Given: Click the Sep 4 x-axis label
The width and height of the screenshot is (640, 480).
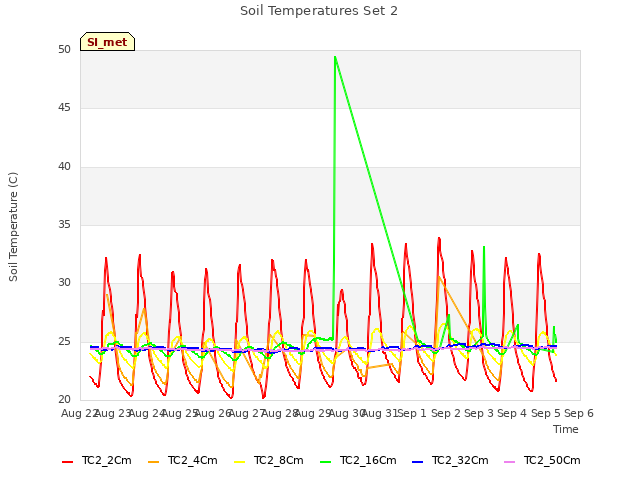Looking at the screenshot, I should coord(512,413).
